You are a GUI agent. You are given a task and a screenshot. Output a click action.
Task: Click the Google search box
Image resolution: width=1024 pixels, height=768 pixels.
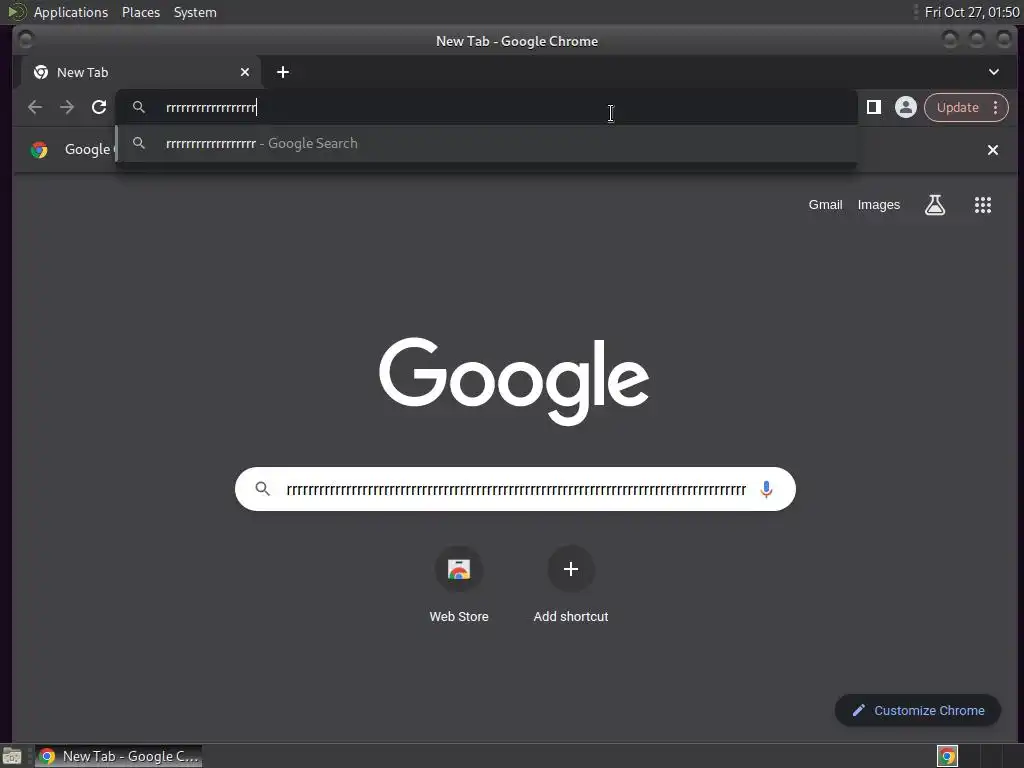coord(515,489)
